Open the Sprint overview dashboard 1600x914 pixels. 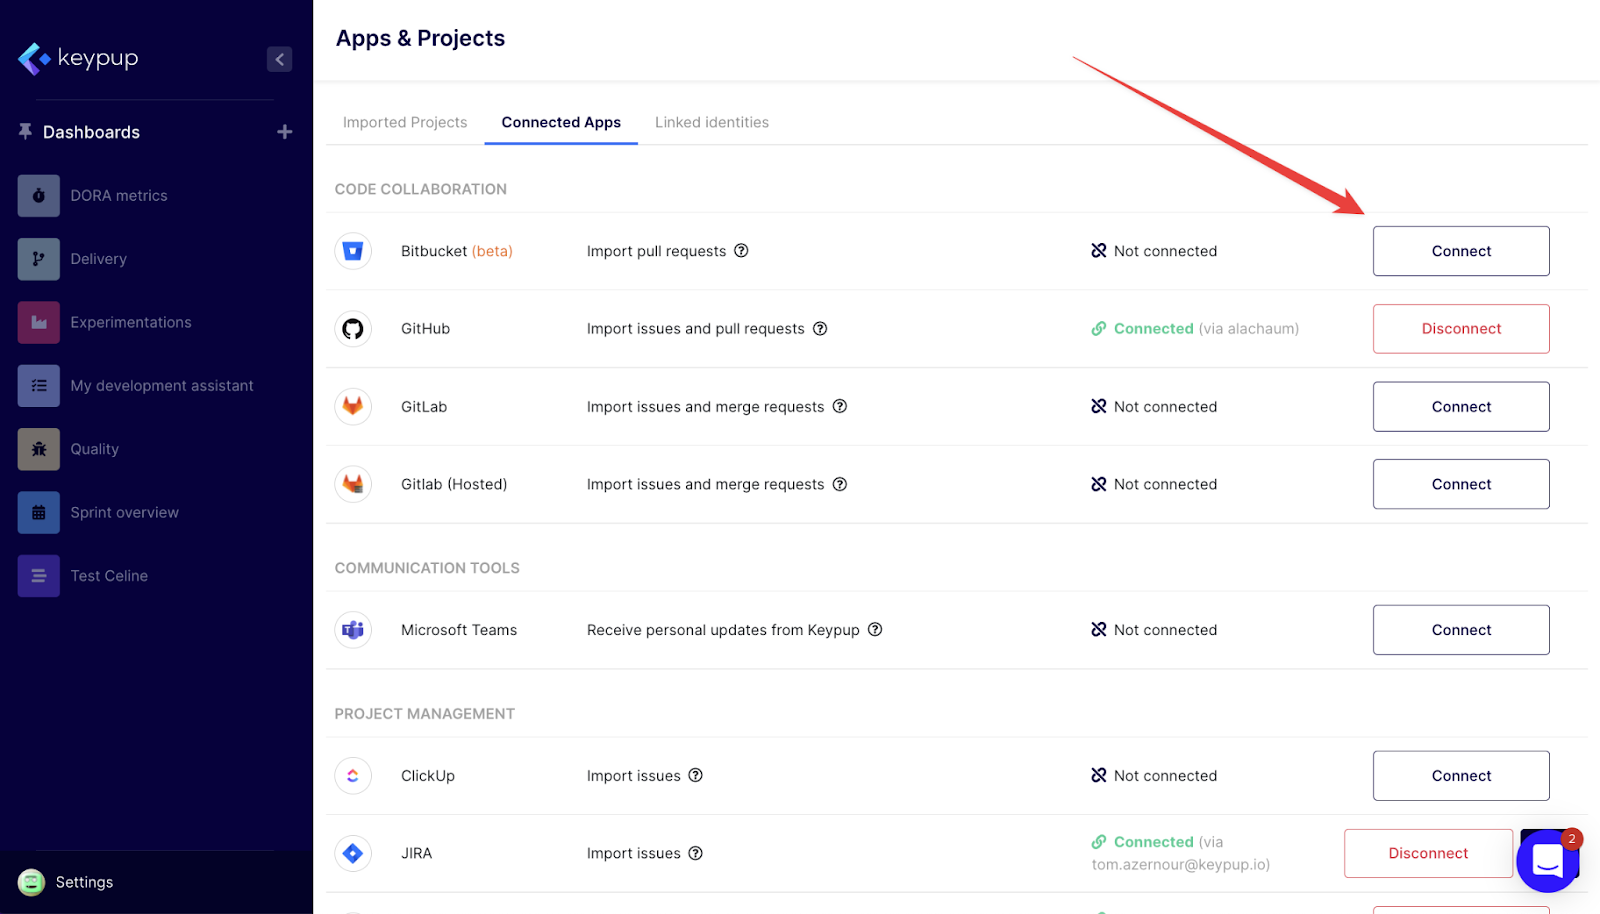(124, 512)
